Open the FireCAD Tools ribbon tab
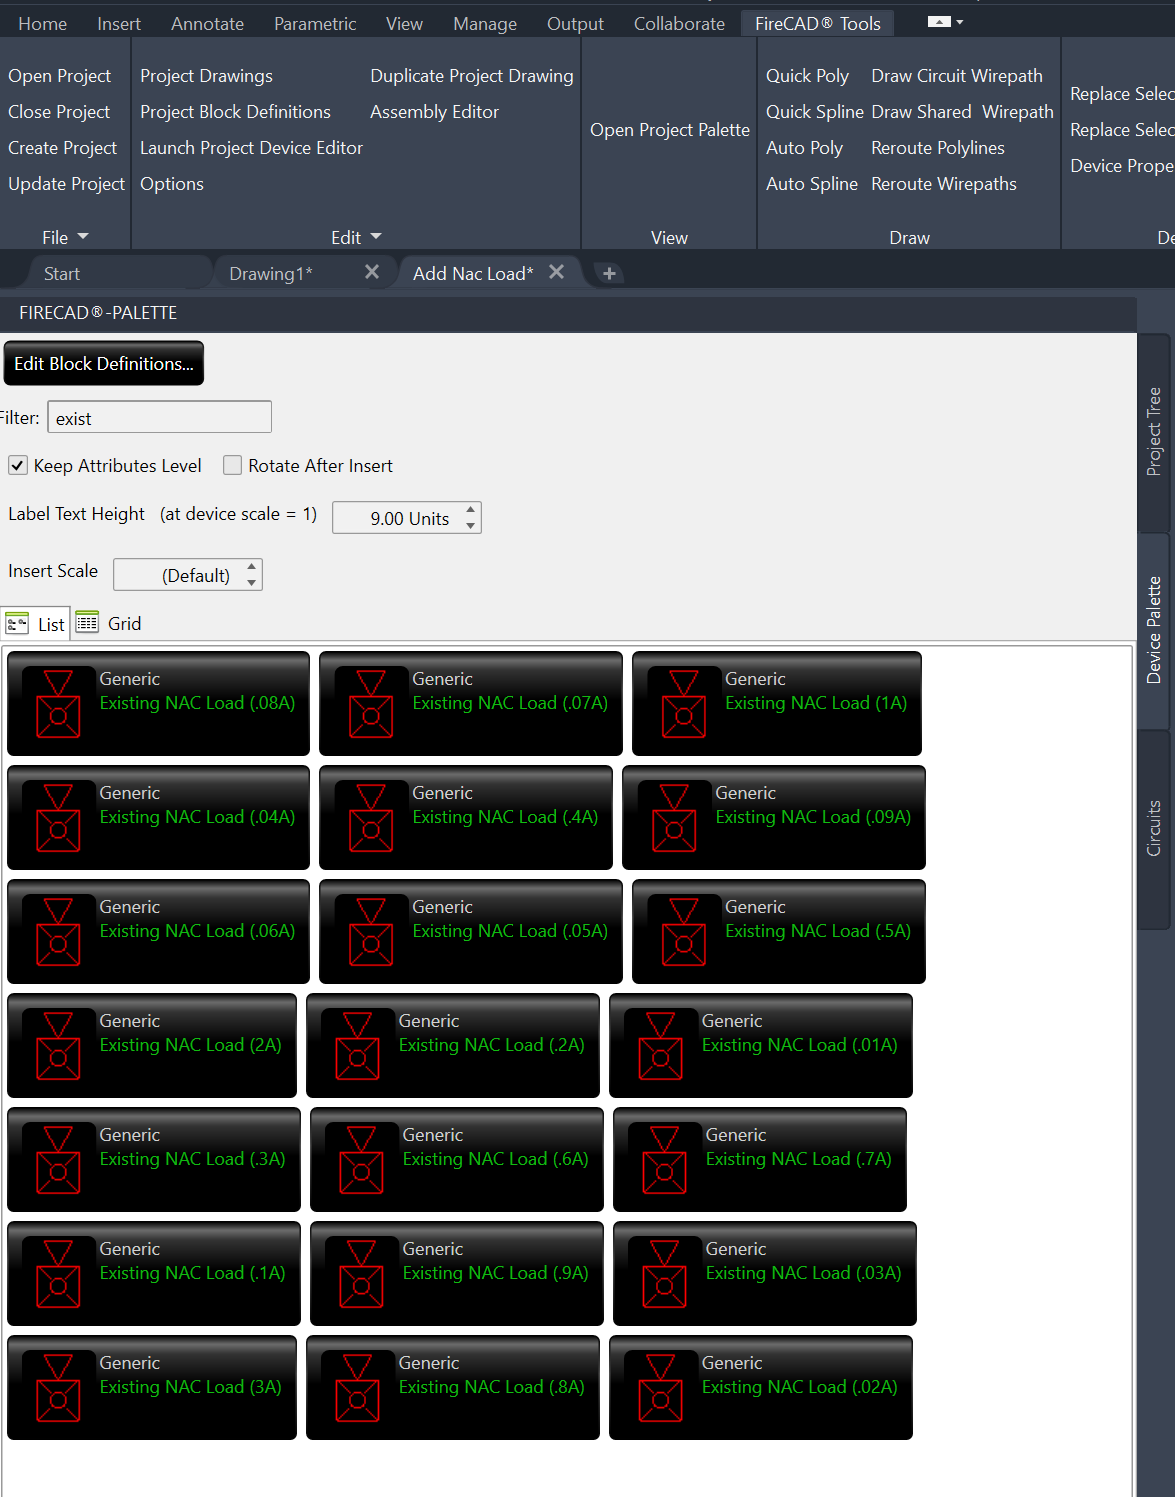 [x=818, y=23]
